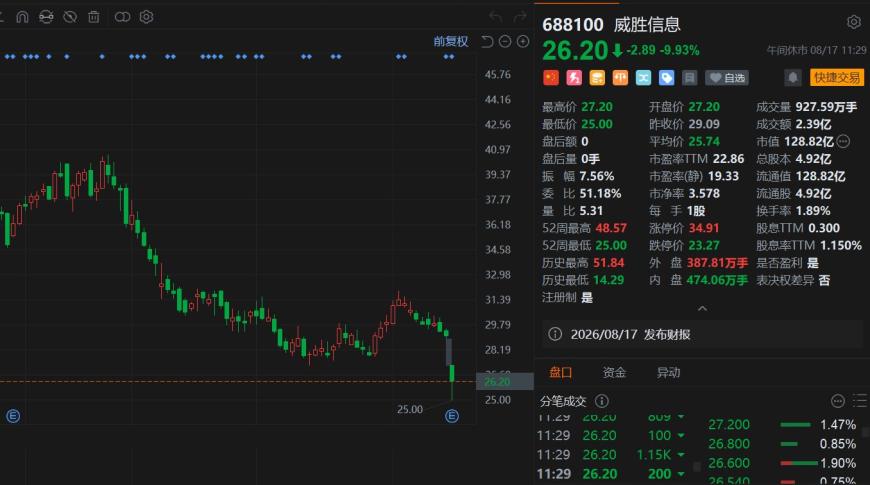This screenshot has width=870, height=485.
Task: Show info for 分笔成交
Action: (x=602, y=401)
